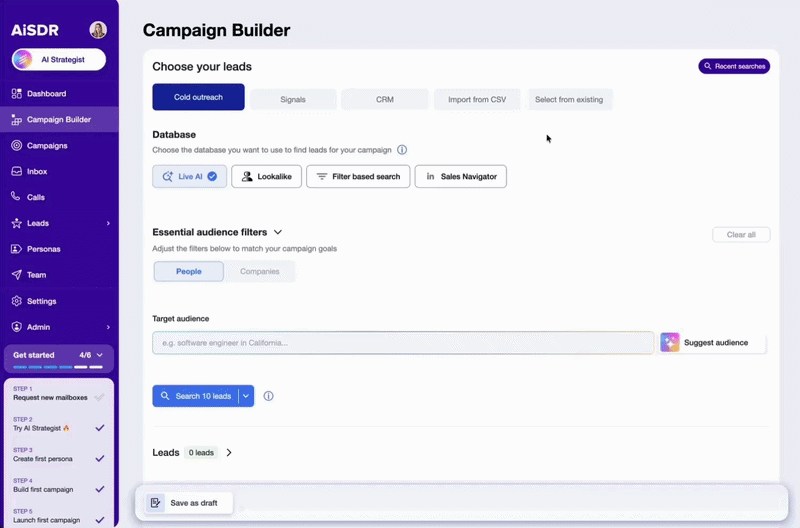
Task: Click the Target audience input field
Action: (x=403, y=343)
